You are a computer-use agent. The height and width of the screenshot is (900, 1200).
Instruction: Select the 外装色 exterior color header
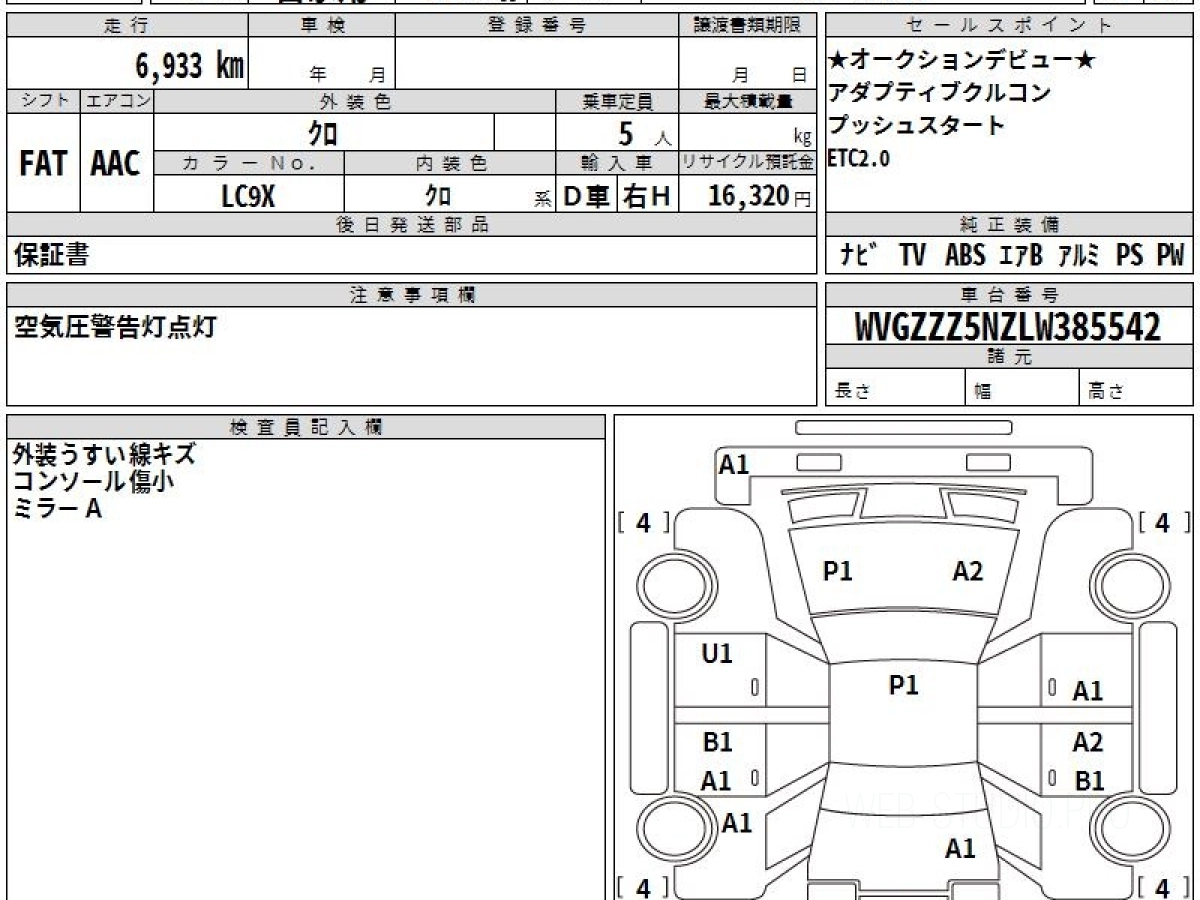[x=355, y=101]
